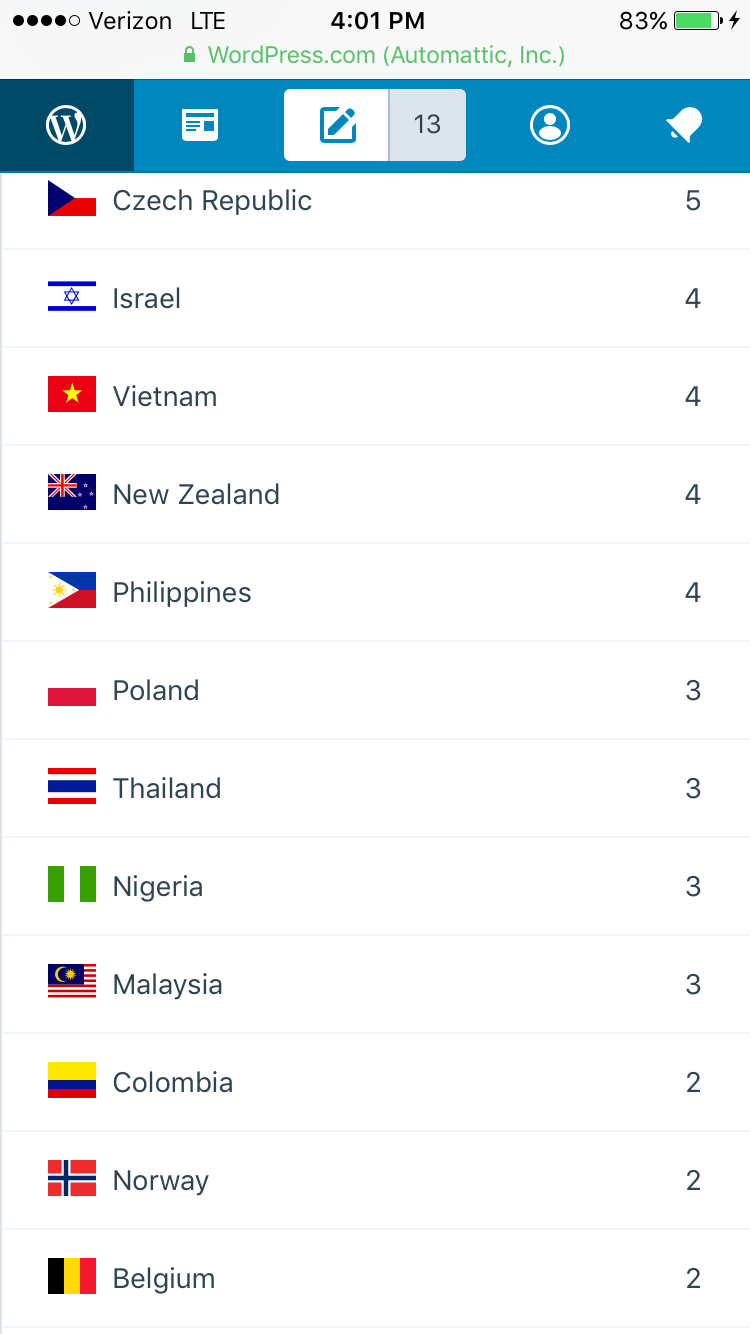Screen dimensions: 750x1334
Task: Tap the battery indicator in status bar
Action: (698, 21)
